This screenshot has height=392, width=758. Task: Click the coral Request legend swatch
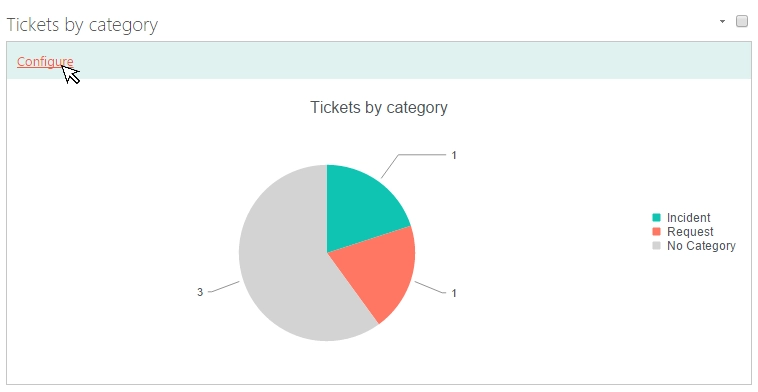coord(656,232)
